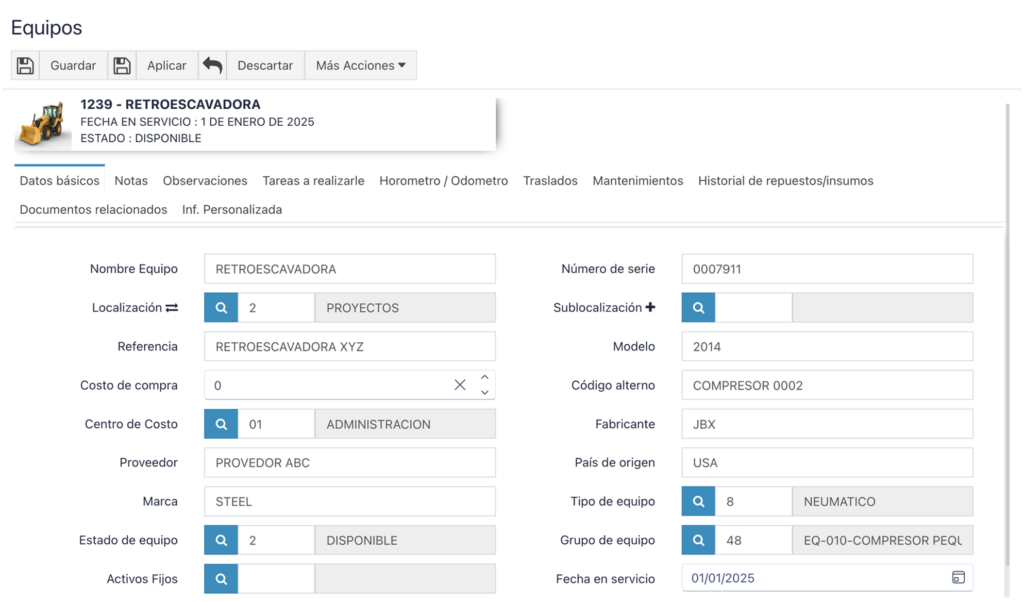
Task: Click the search icon for Localización
Action: (221, 308)
